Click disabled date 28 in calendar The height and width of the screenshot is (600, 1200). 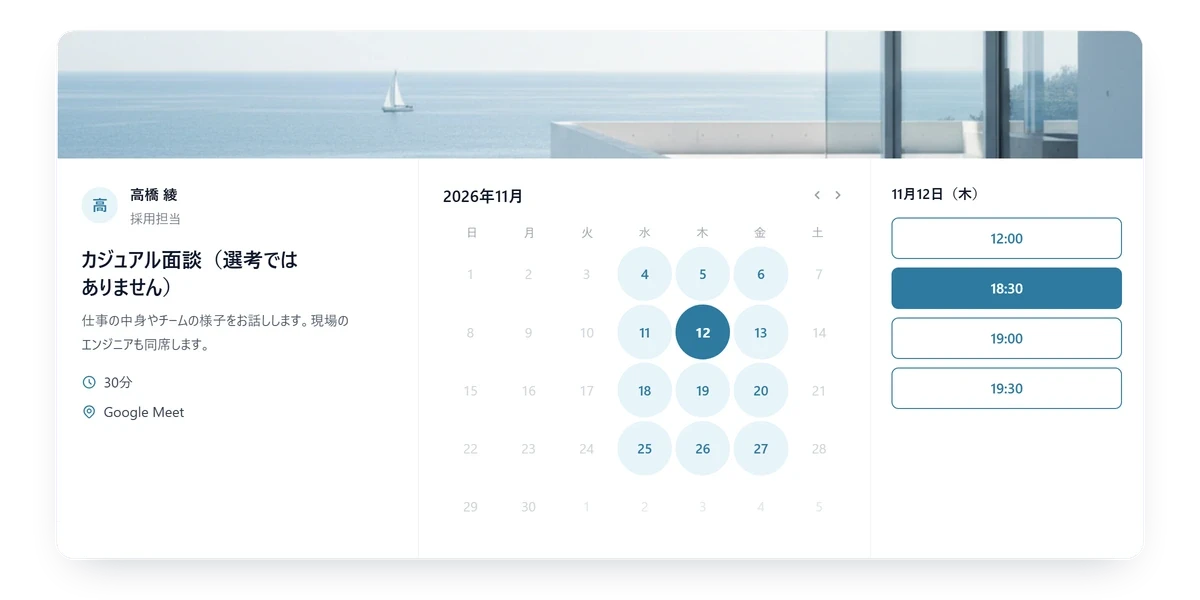(x=819, y=448)
